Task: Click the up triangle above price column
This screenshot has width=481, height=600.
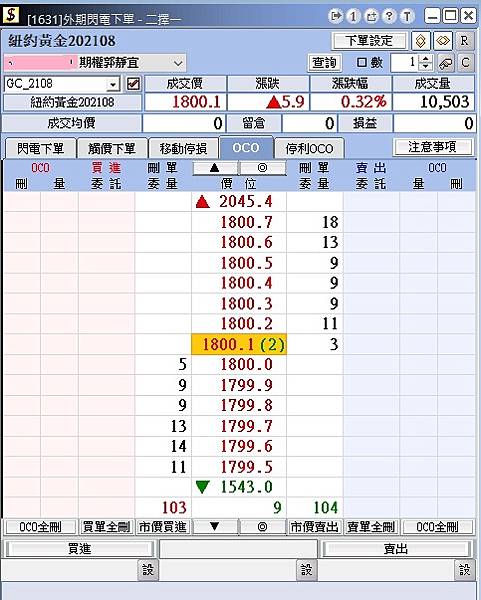Action: pyautogui.click(x=215, y=168)
